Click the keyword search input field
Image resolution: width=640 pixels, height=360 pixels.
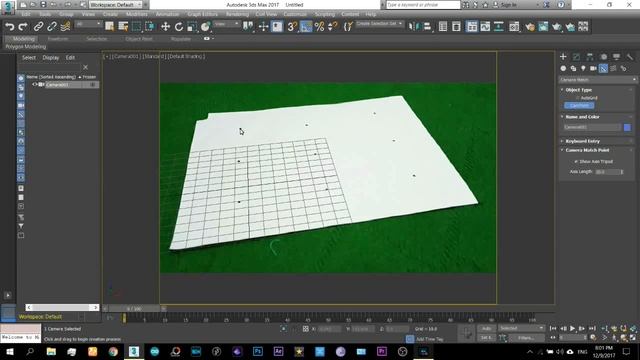point(423,5)
